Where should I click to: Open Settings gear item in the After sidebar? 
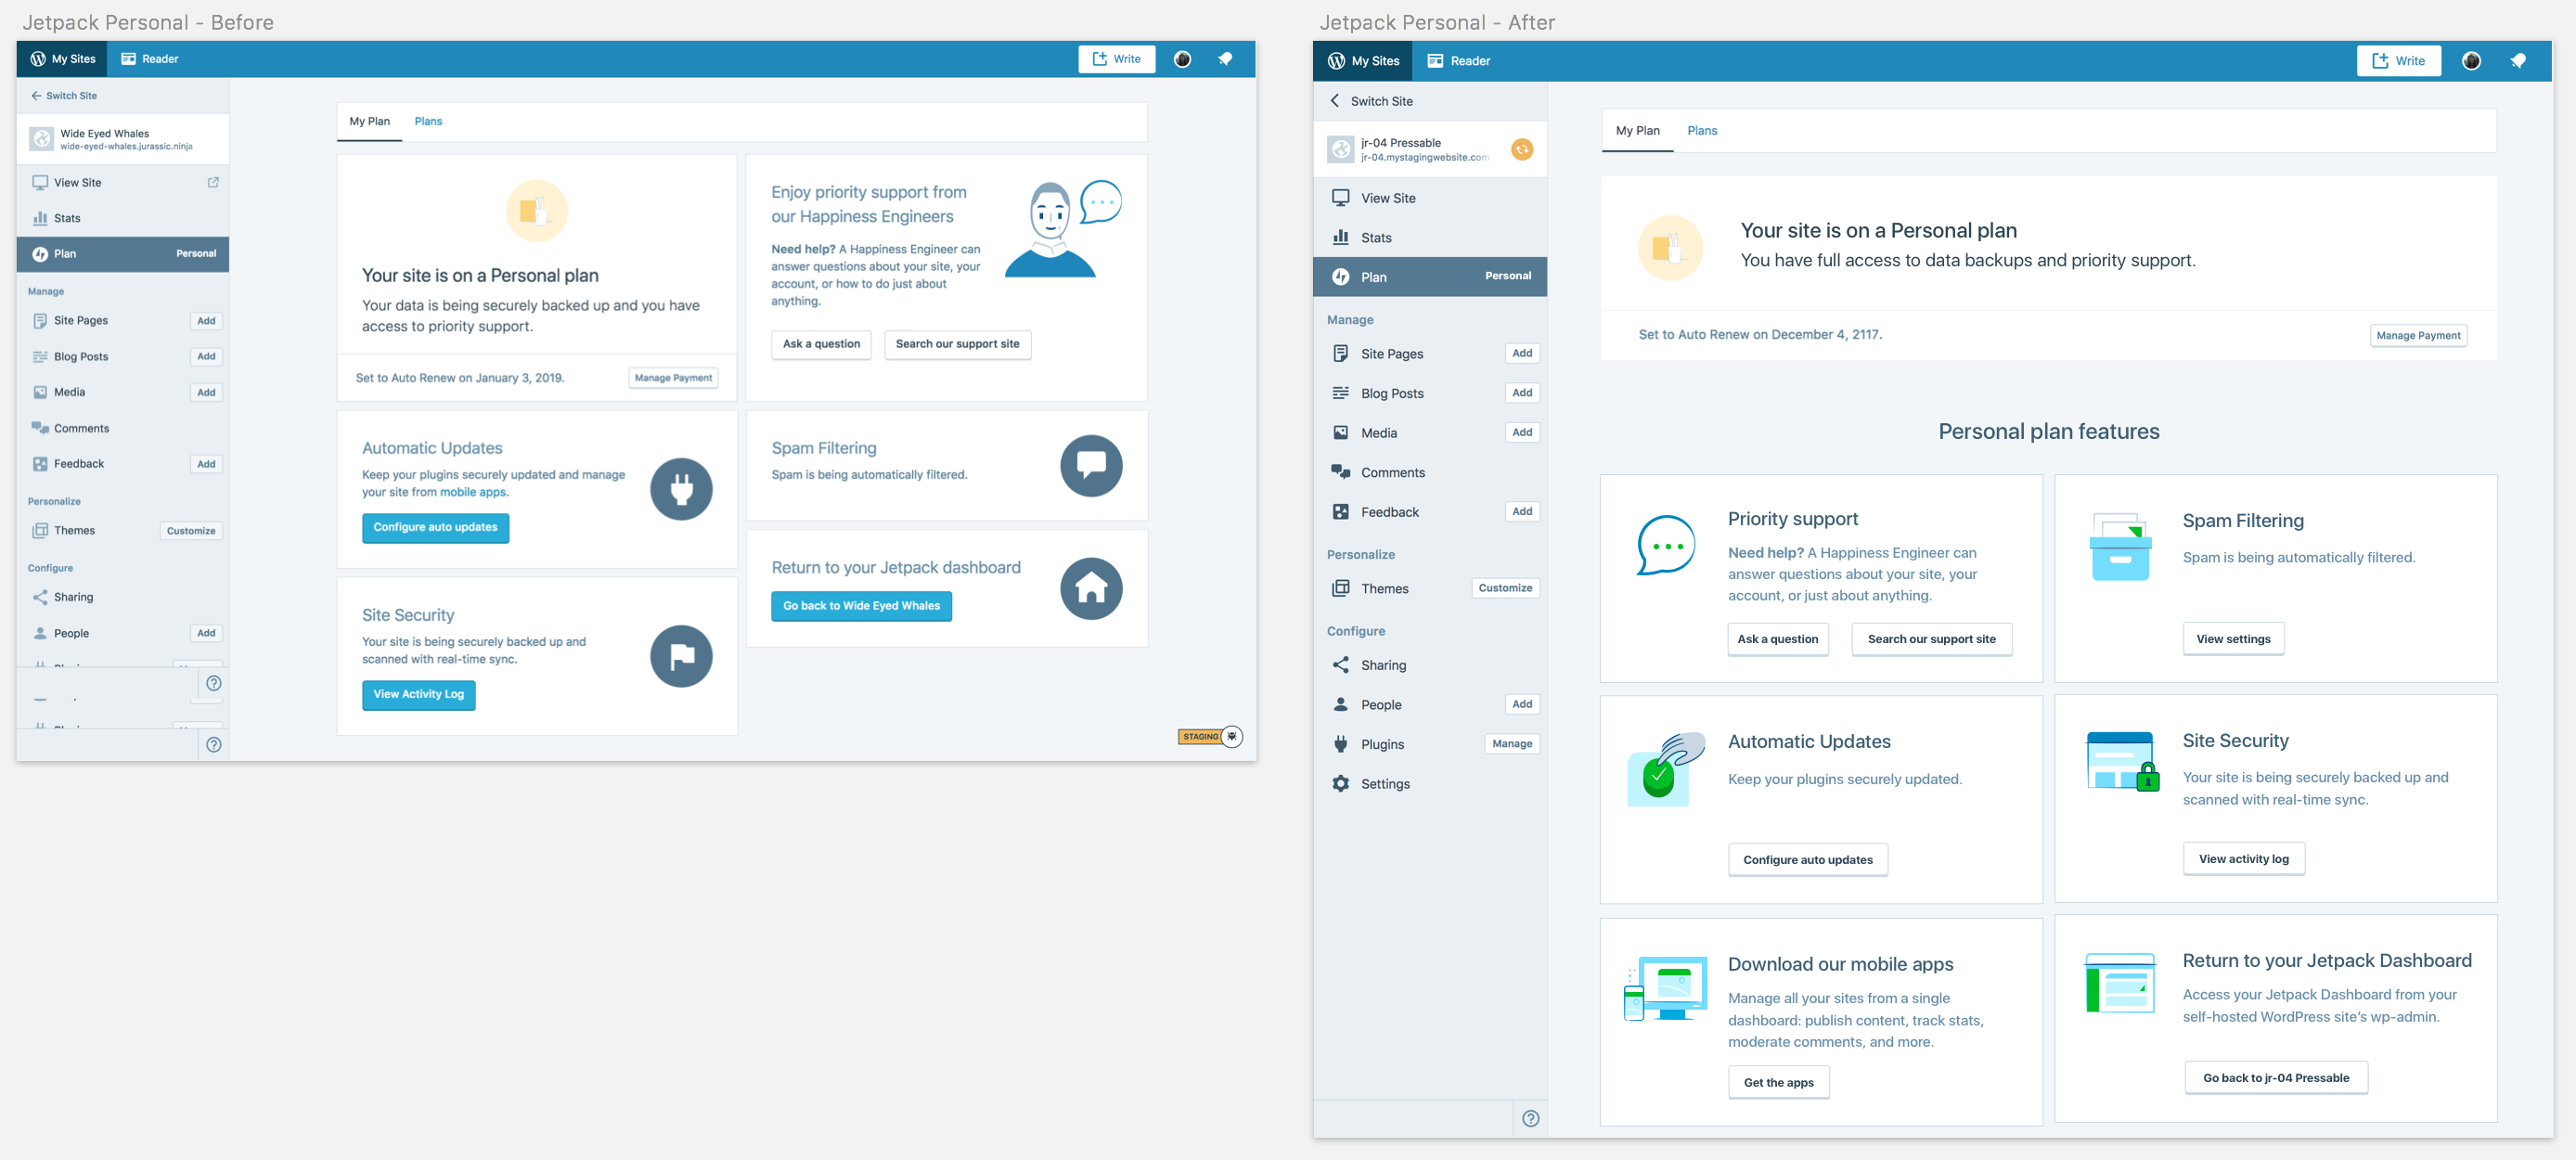1384,784
